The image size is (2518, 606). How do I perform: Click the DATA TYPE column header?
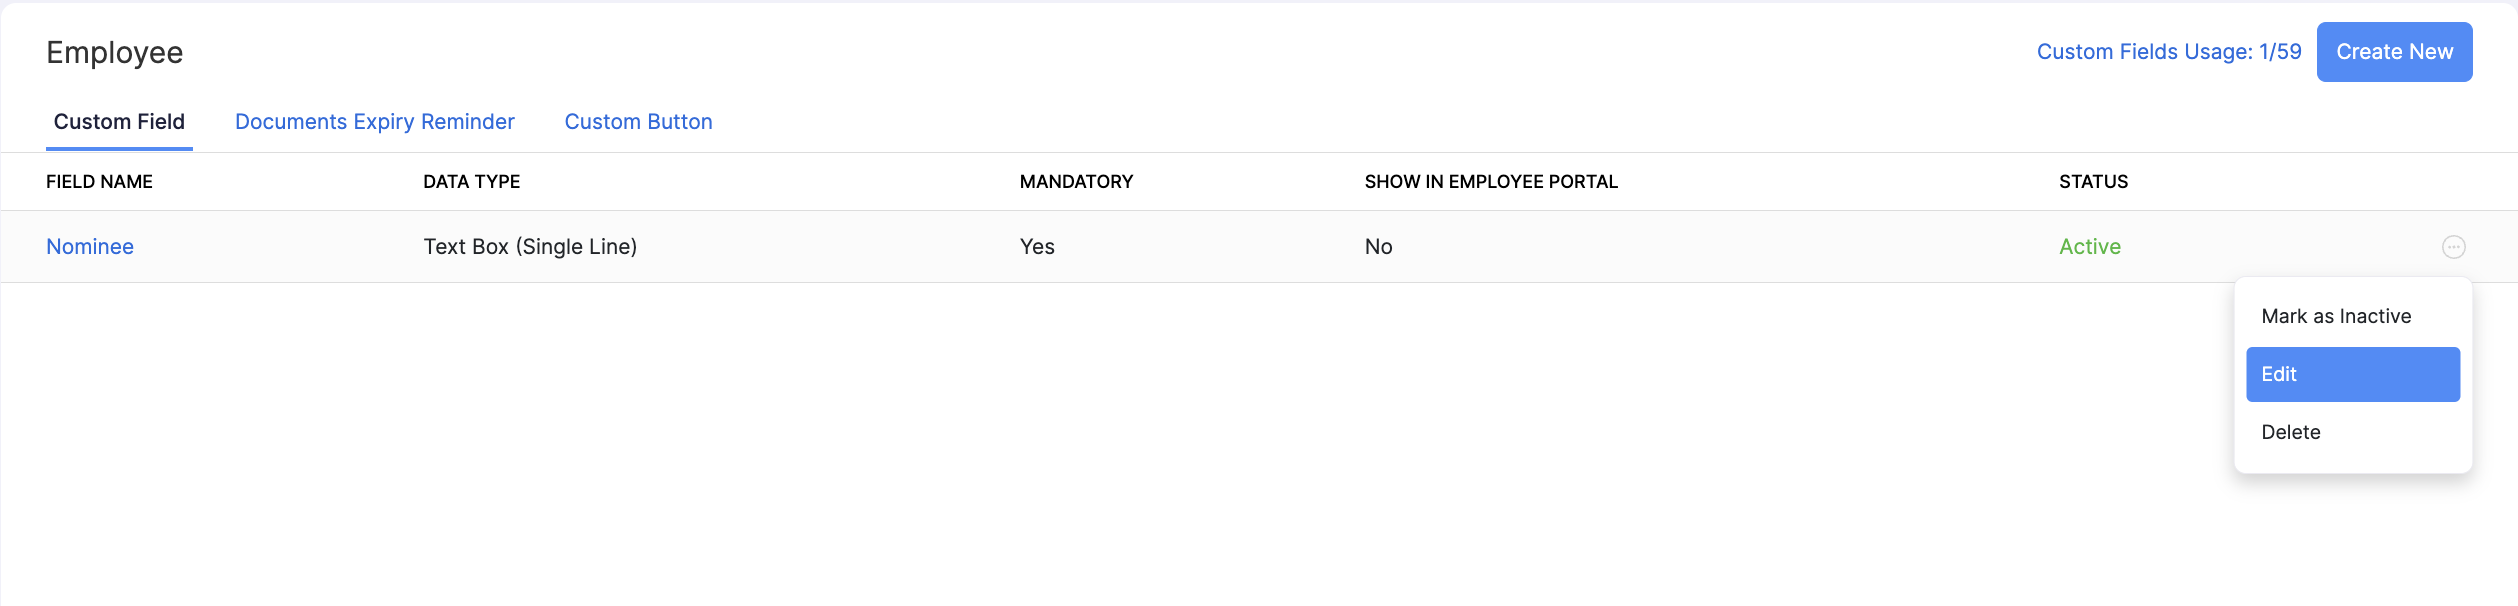(x=471, y=182)
